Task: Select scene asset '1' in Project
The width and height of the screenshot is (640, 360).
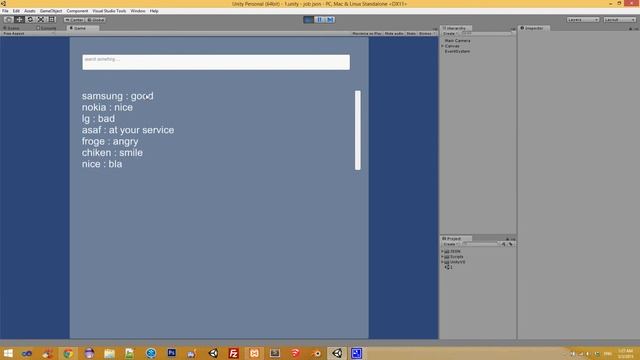Action: [x=449, y=267]
